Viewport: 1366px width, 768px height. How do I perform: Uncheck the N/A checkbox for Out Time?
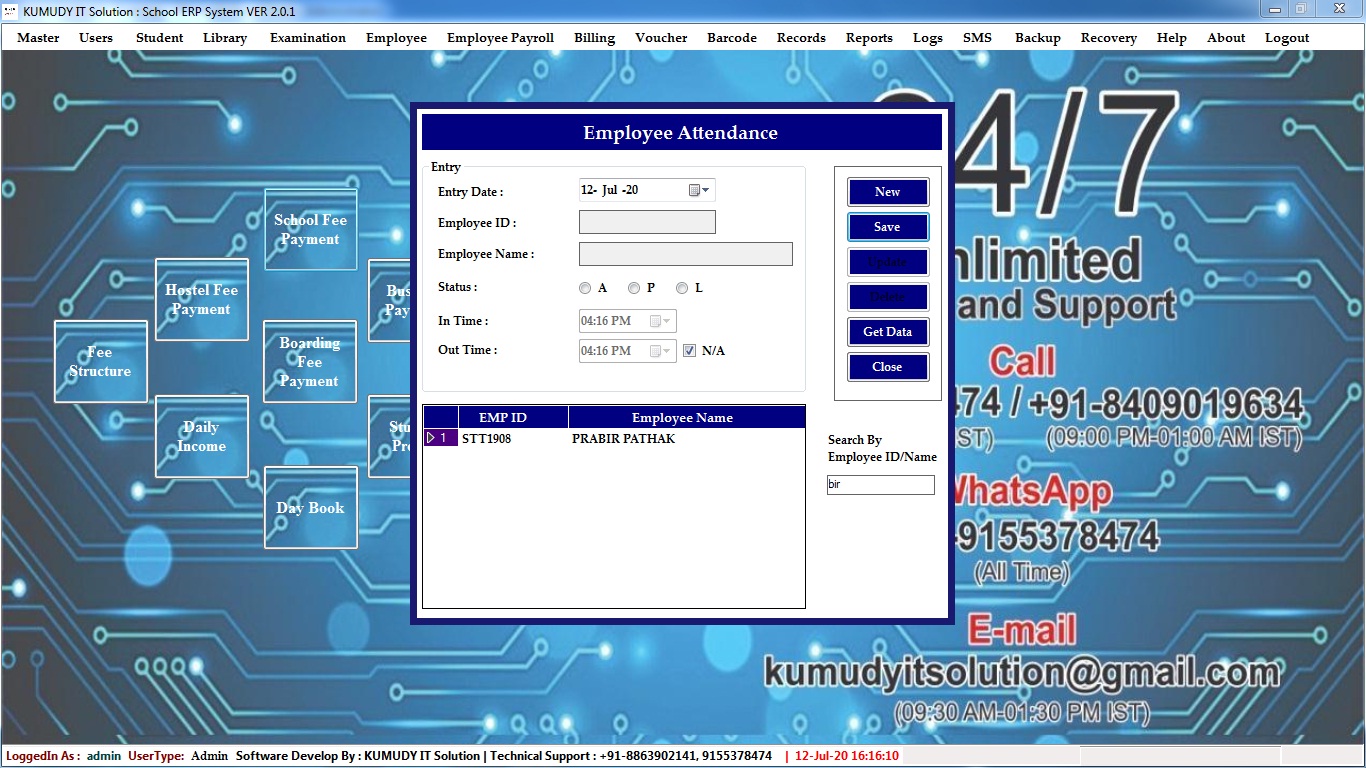(x=689, y=351)
